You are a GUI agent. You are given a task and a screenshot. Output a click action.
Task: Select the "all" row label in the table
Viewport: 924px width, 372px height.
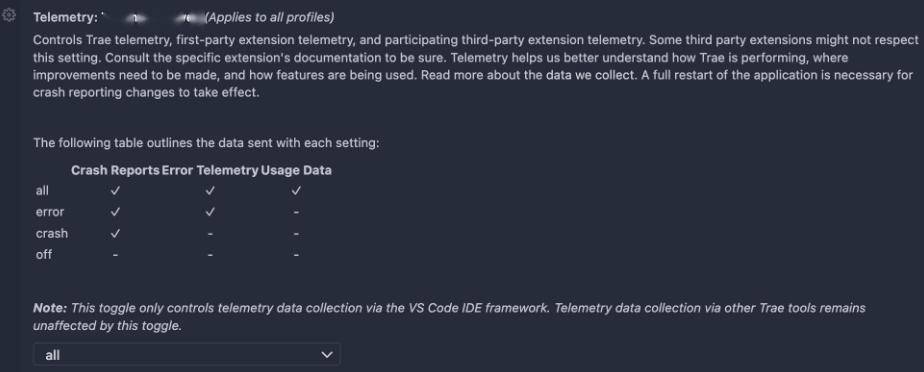click(x=42, y=190)
